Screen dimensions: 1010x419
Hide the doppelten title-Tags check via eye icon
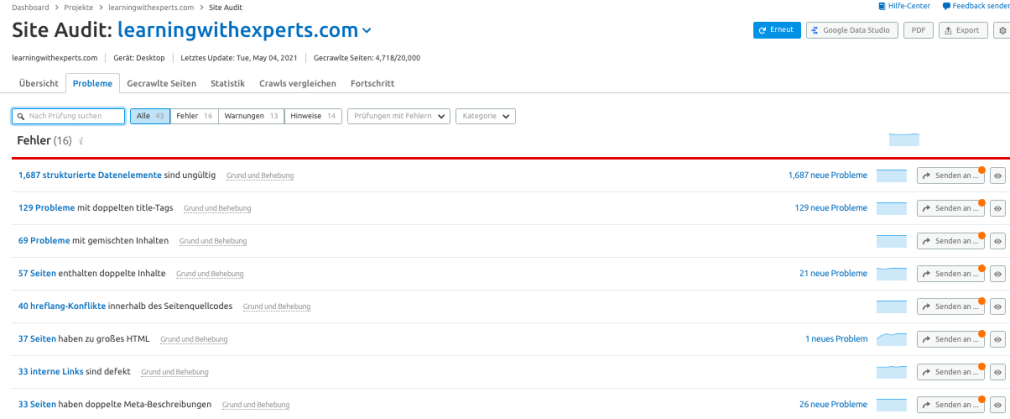998,208
